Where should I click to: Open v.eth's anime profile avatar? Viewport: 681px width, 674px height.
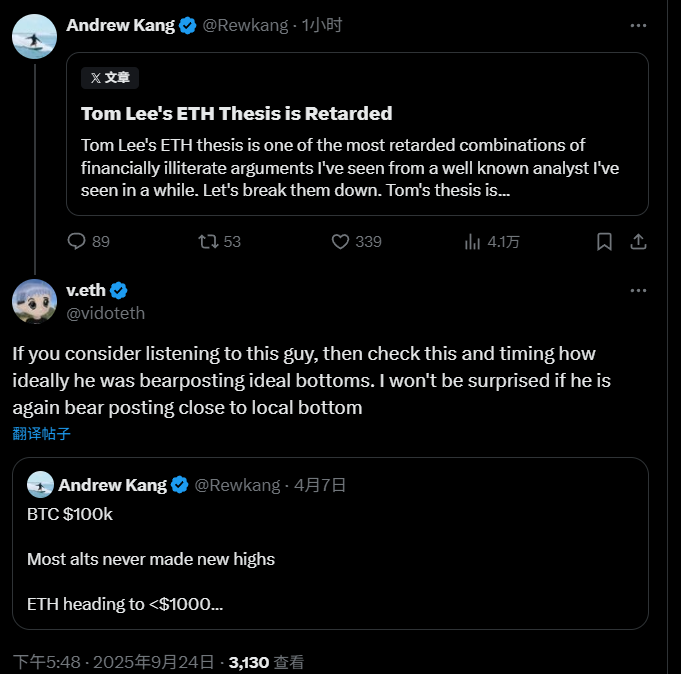[34, 301]
